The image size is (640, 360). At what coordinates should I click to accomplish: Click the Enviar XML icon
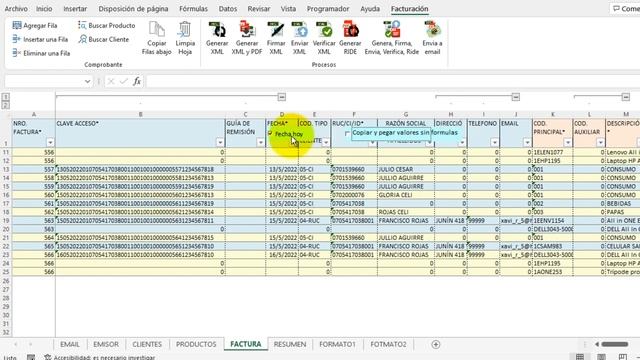click(300, 29)
